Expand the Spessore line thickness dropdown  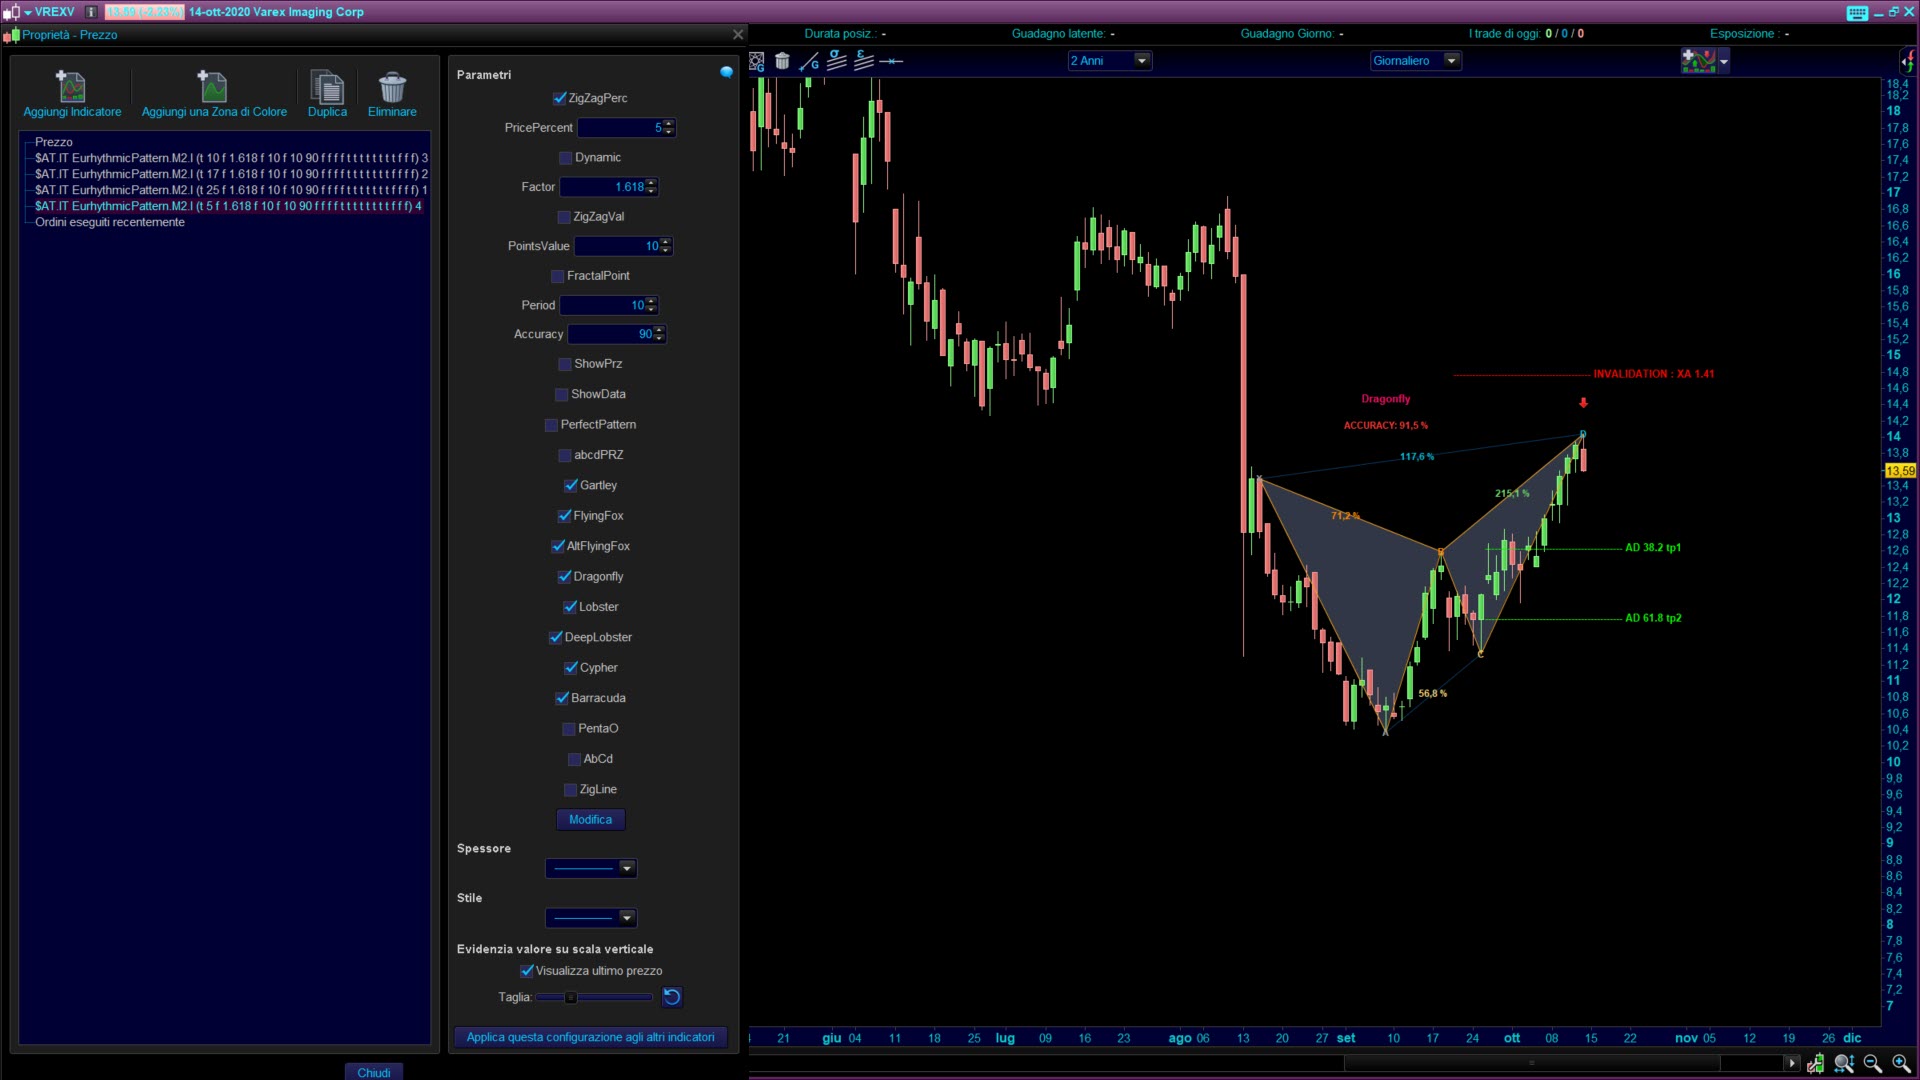click(x=627, y=868)
